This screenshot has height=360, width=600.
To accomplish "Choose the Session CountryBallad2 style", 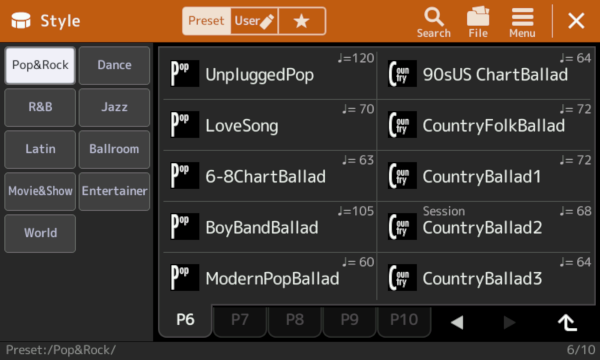I will [x=485, y=227].
